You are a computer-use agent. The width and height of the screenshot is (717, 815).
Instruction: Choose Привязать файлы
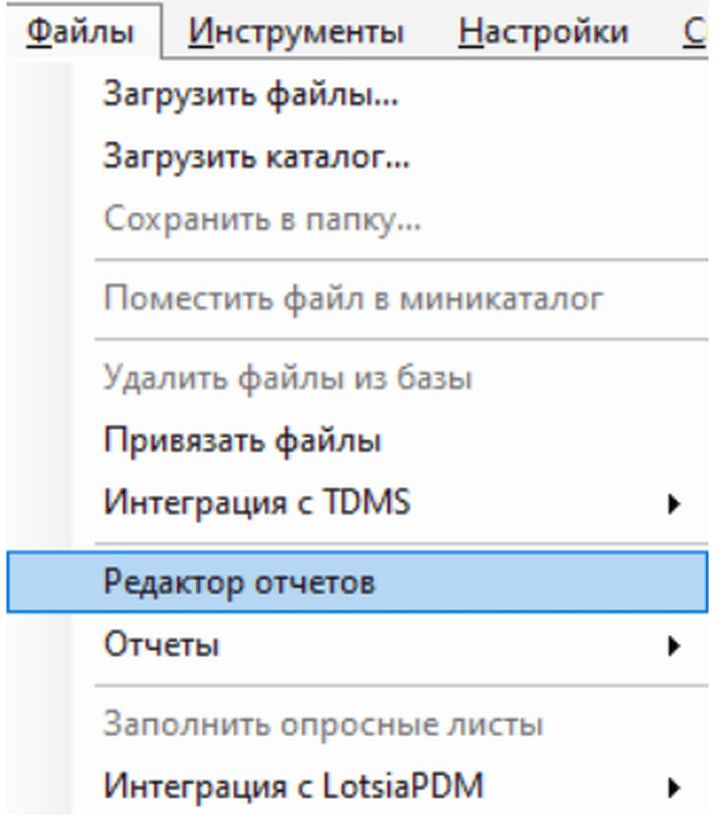[241, 439]
